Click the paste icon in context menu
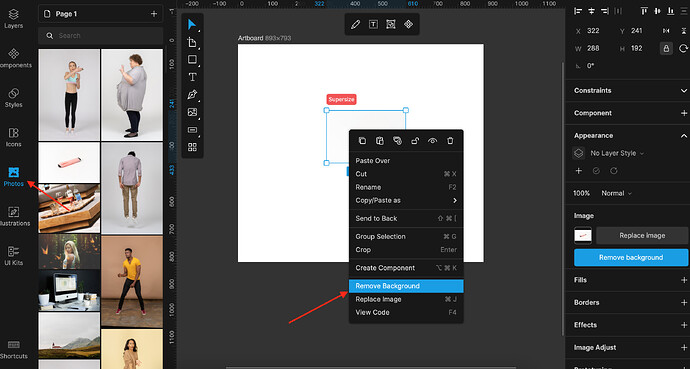This screenshot has height=369, width=690. [x=379, y=141]
